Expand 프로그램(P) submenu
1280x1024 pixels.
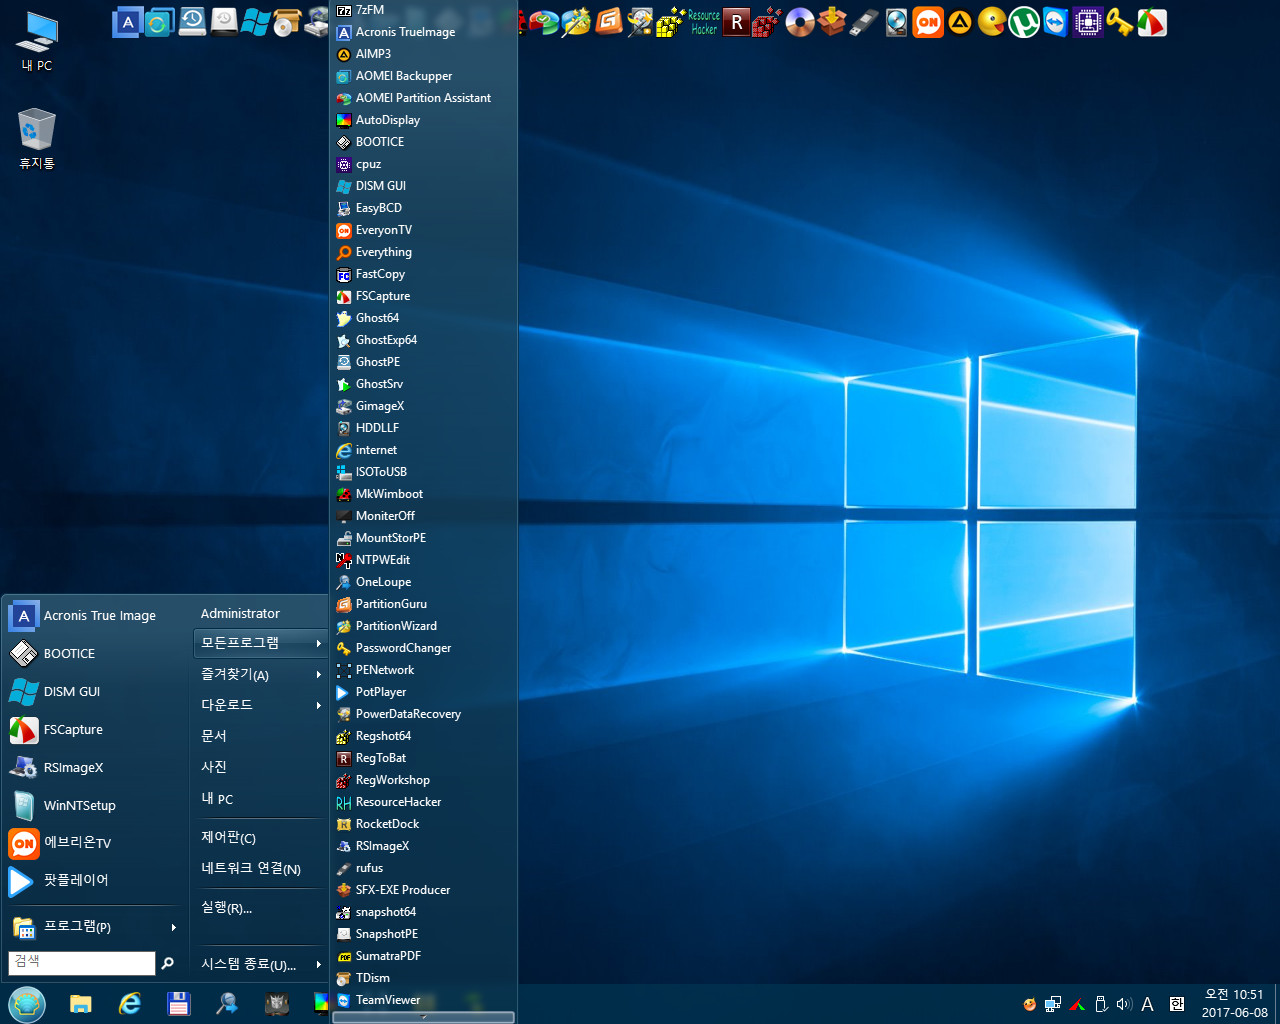[94, 927]
